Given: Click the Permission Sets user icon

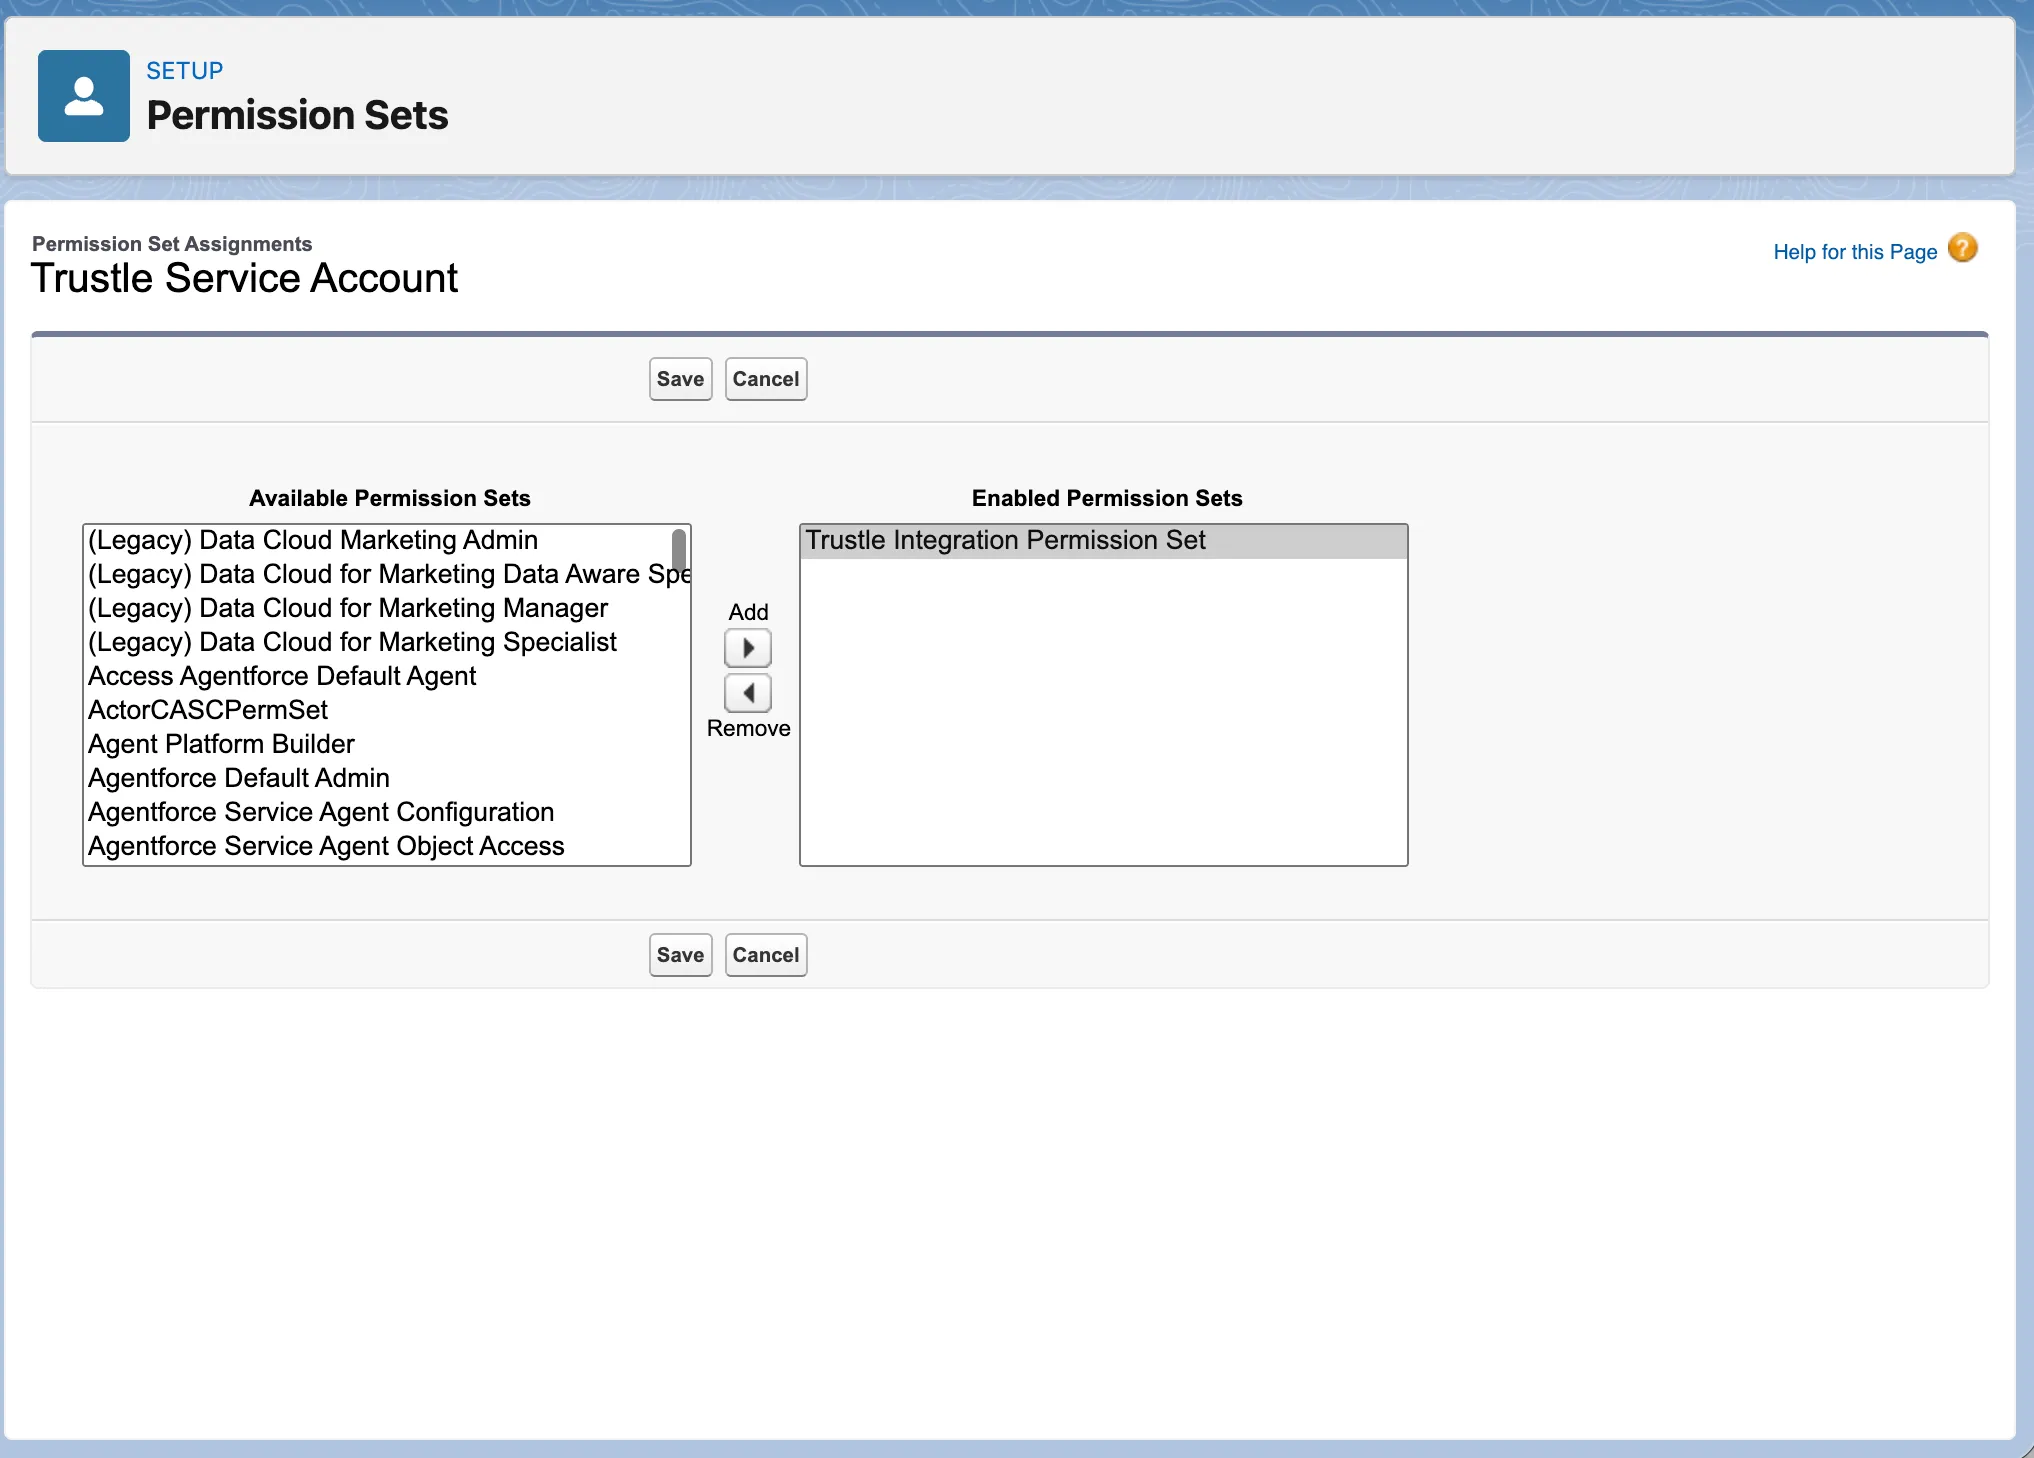Looking at the screenshot, I should [84, 96].
